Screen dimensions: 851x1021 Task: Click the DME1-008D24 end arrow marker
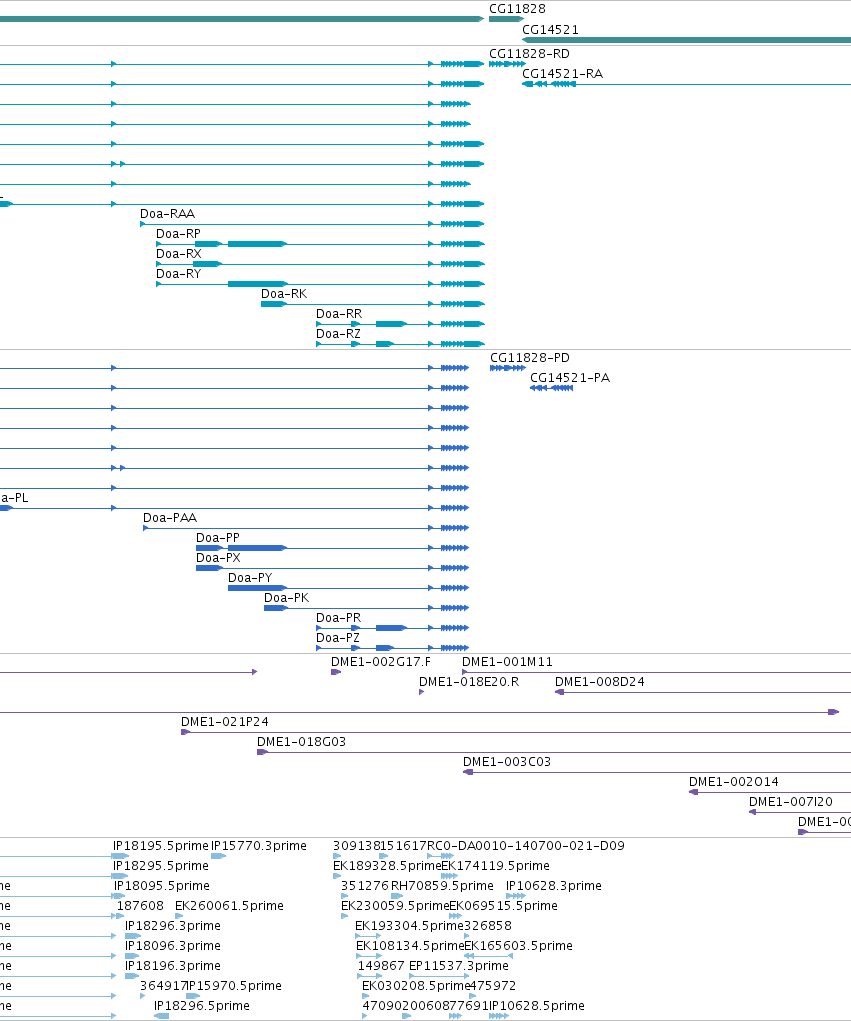(x=559, y=692)
